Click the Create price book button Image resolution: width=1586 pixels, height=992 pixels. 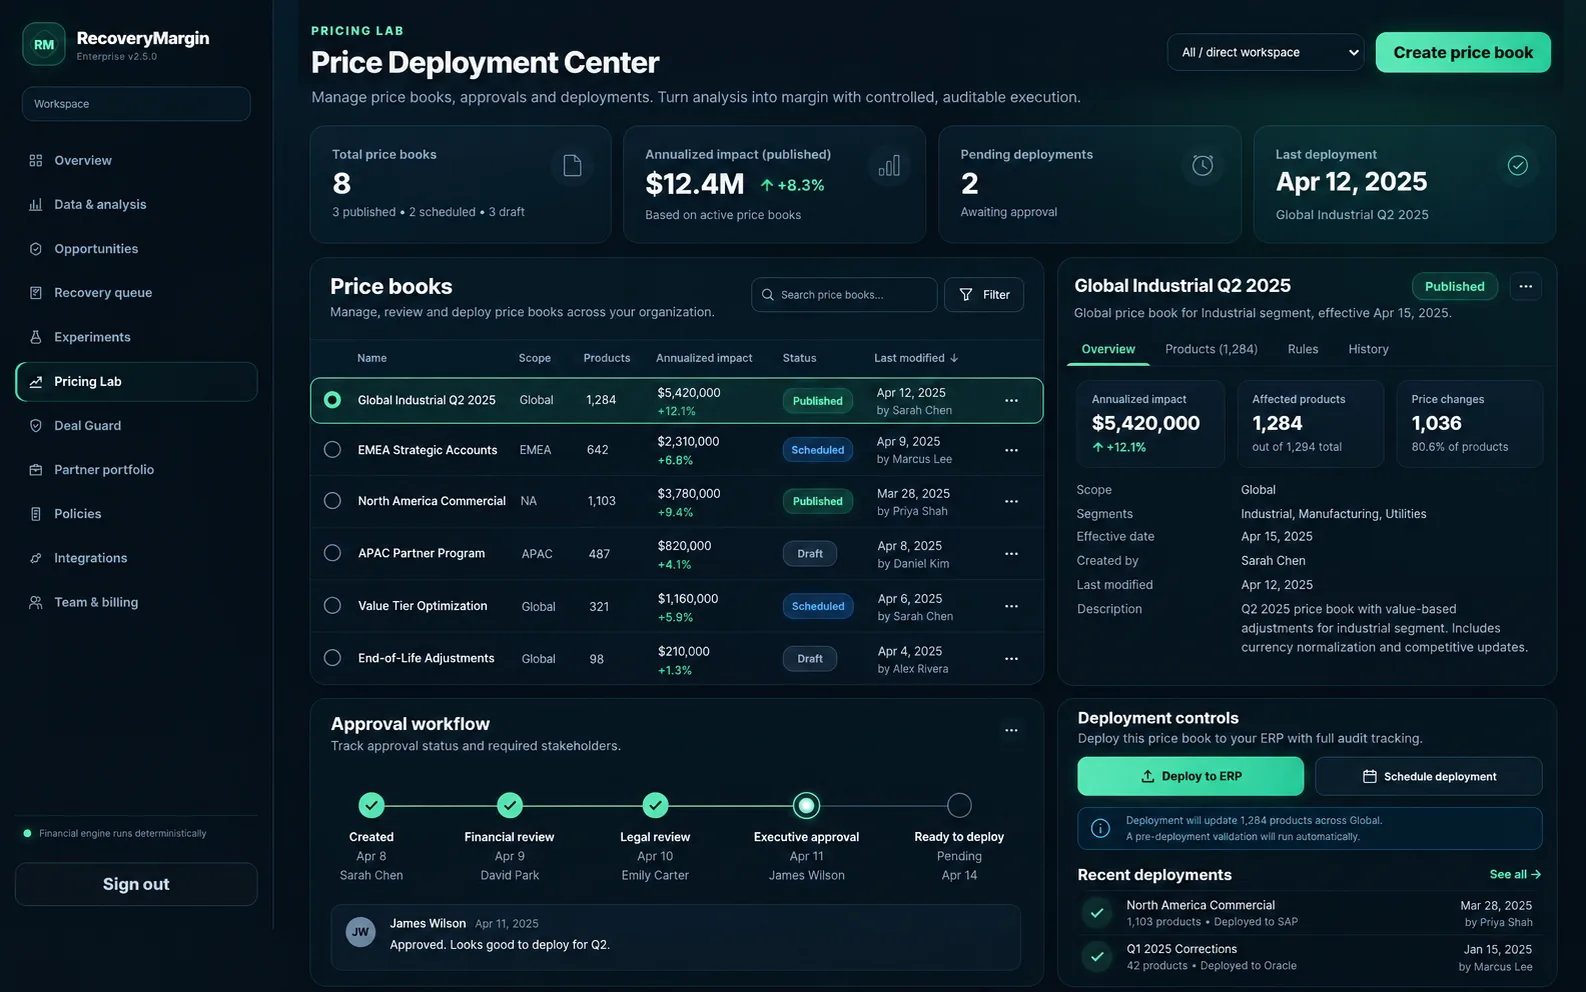pos(1463,53)
